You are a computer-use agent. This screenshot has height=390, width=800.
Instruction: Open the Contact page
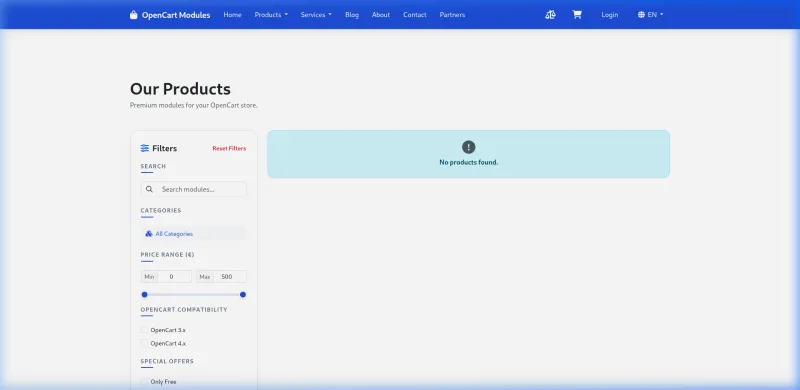coord(414,15)
